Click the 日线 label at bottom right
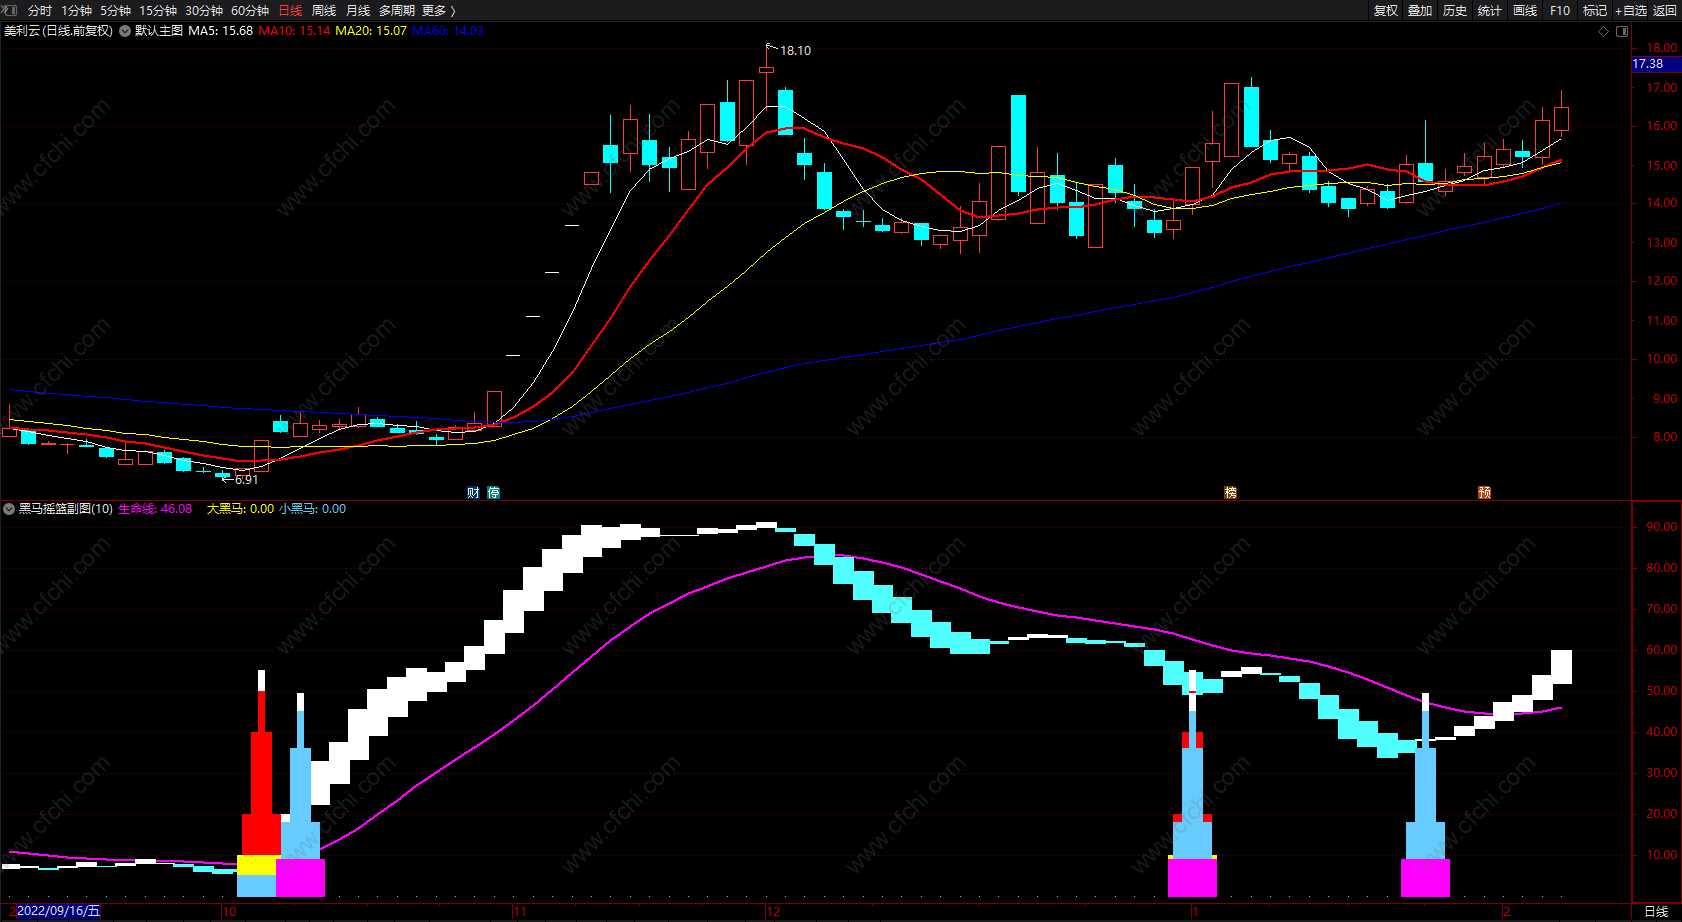1682x922 pixels. tap(1656, 911)
